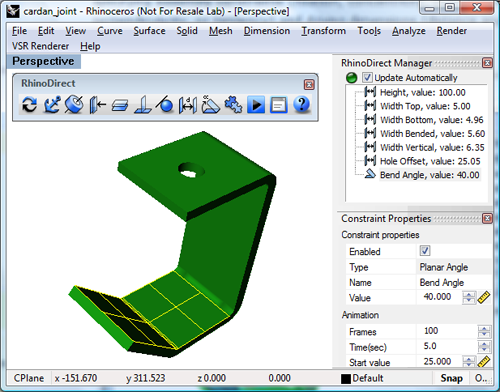The width and height of the screenshot is (500, 392).
Task: Open the Edit menu
Action: tap(46, 31)
